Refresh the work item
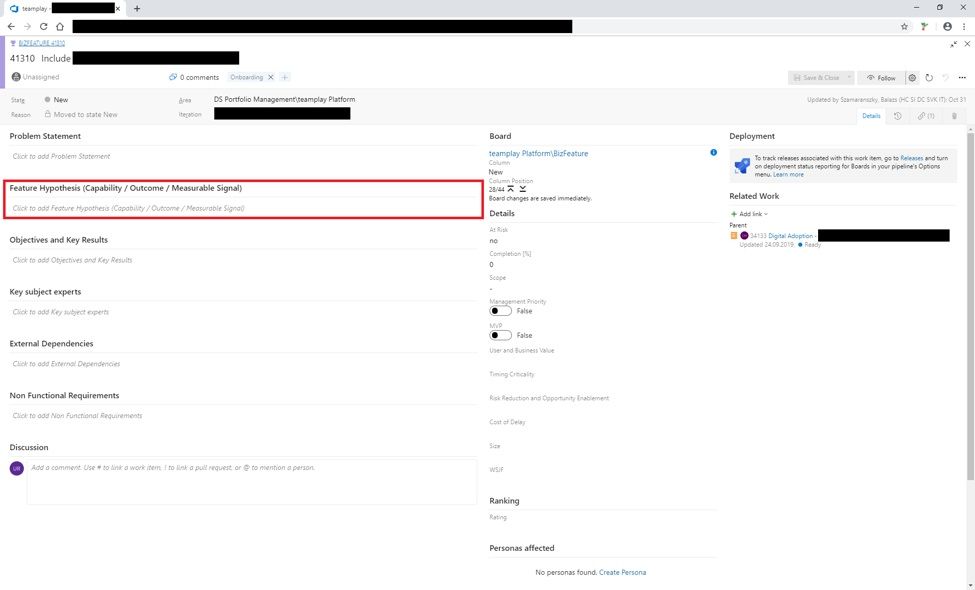This screenshot has height=590, width=975. pos(929,77)
